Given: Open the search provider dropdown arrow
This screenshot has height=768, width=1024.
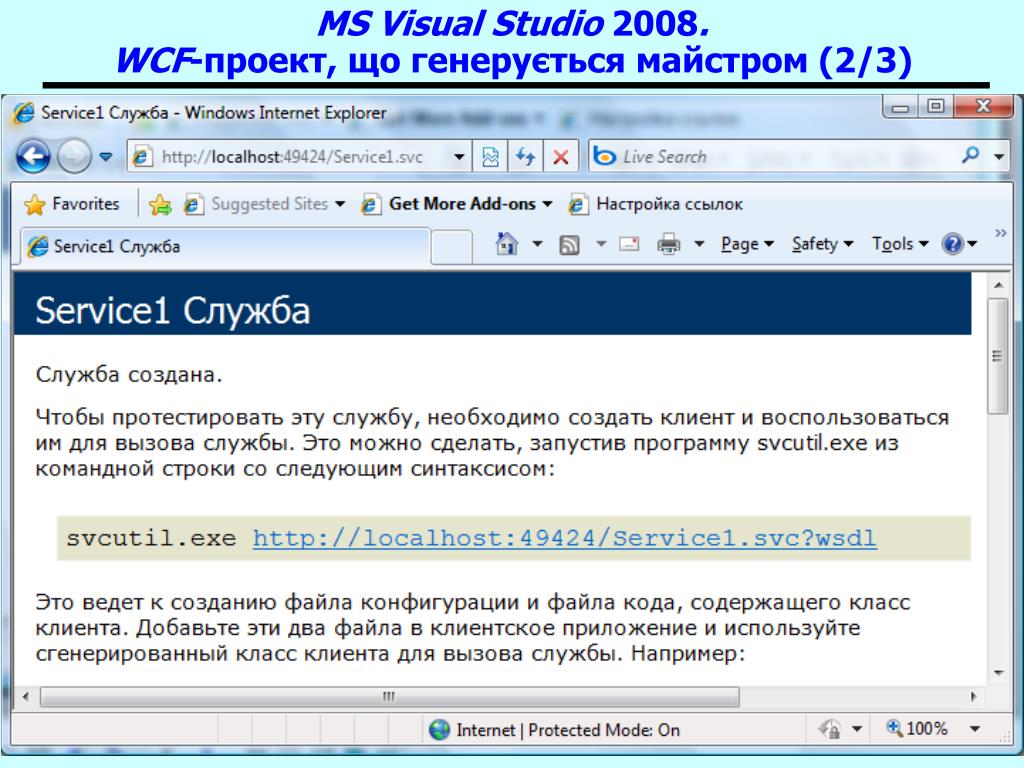Looking at the screenshot, I should click(x=999, y=157).
